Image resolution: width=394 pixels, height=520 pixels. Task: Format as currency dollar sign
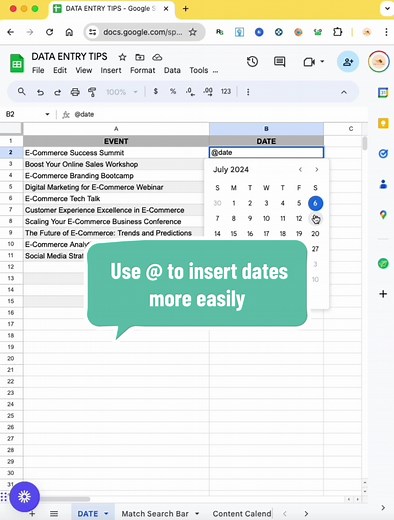pos(155,91)
